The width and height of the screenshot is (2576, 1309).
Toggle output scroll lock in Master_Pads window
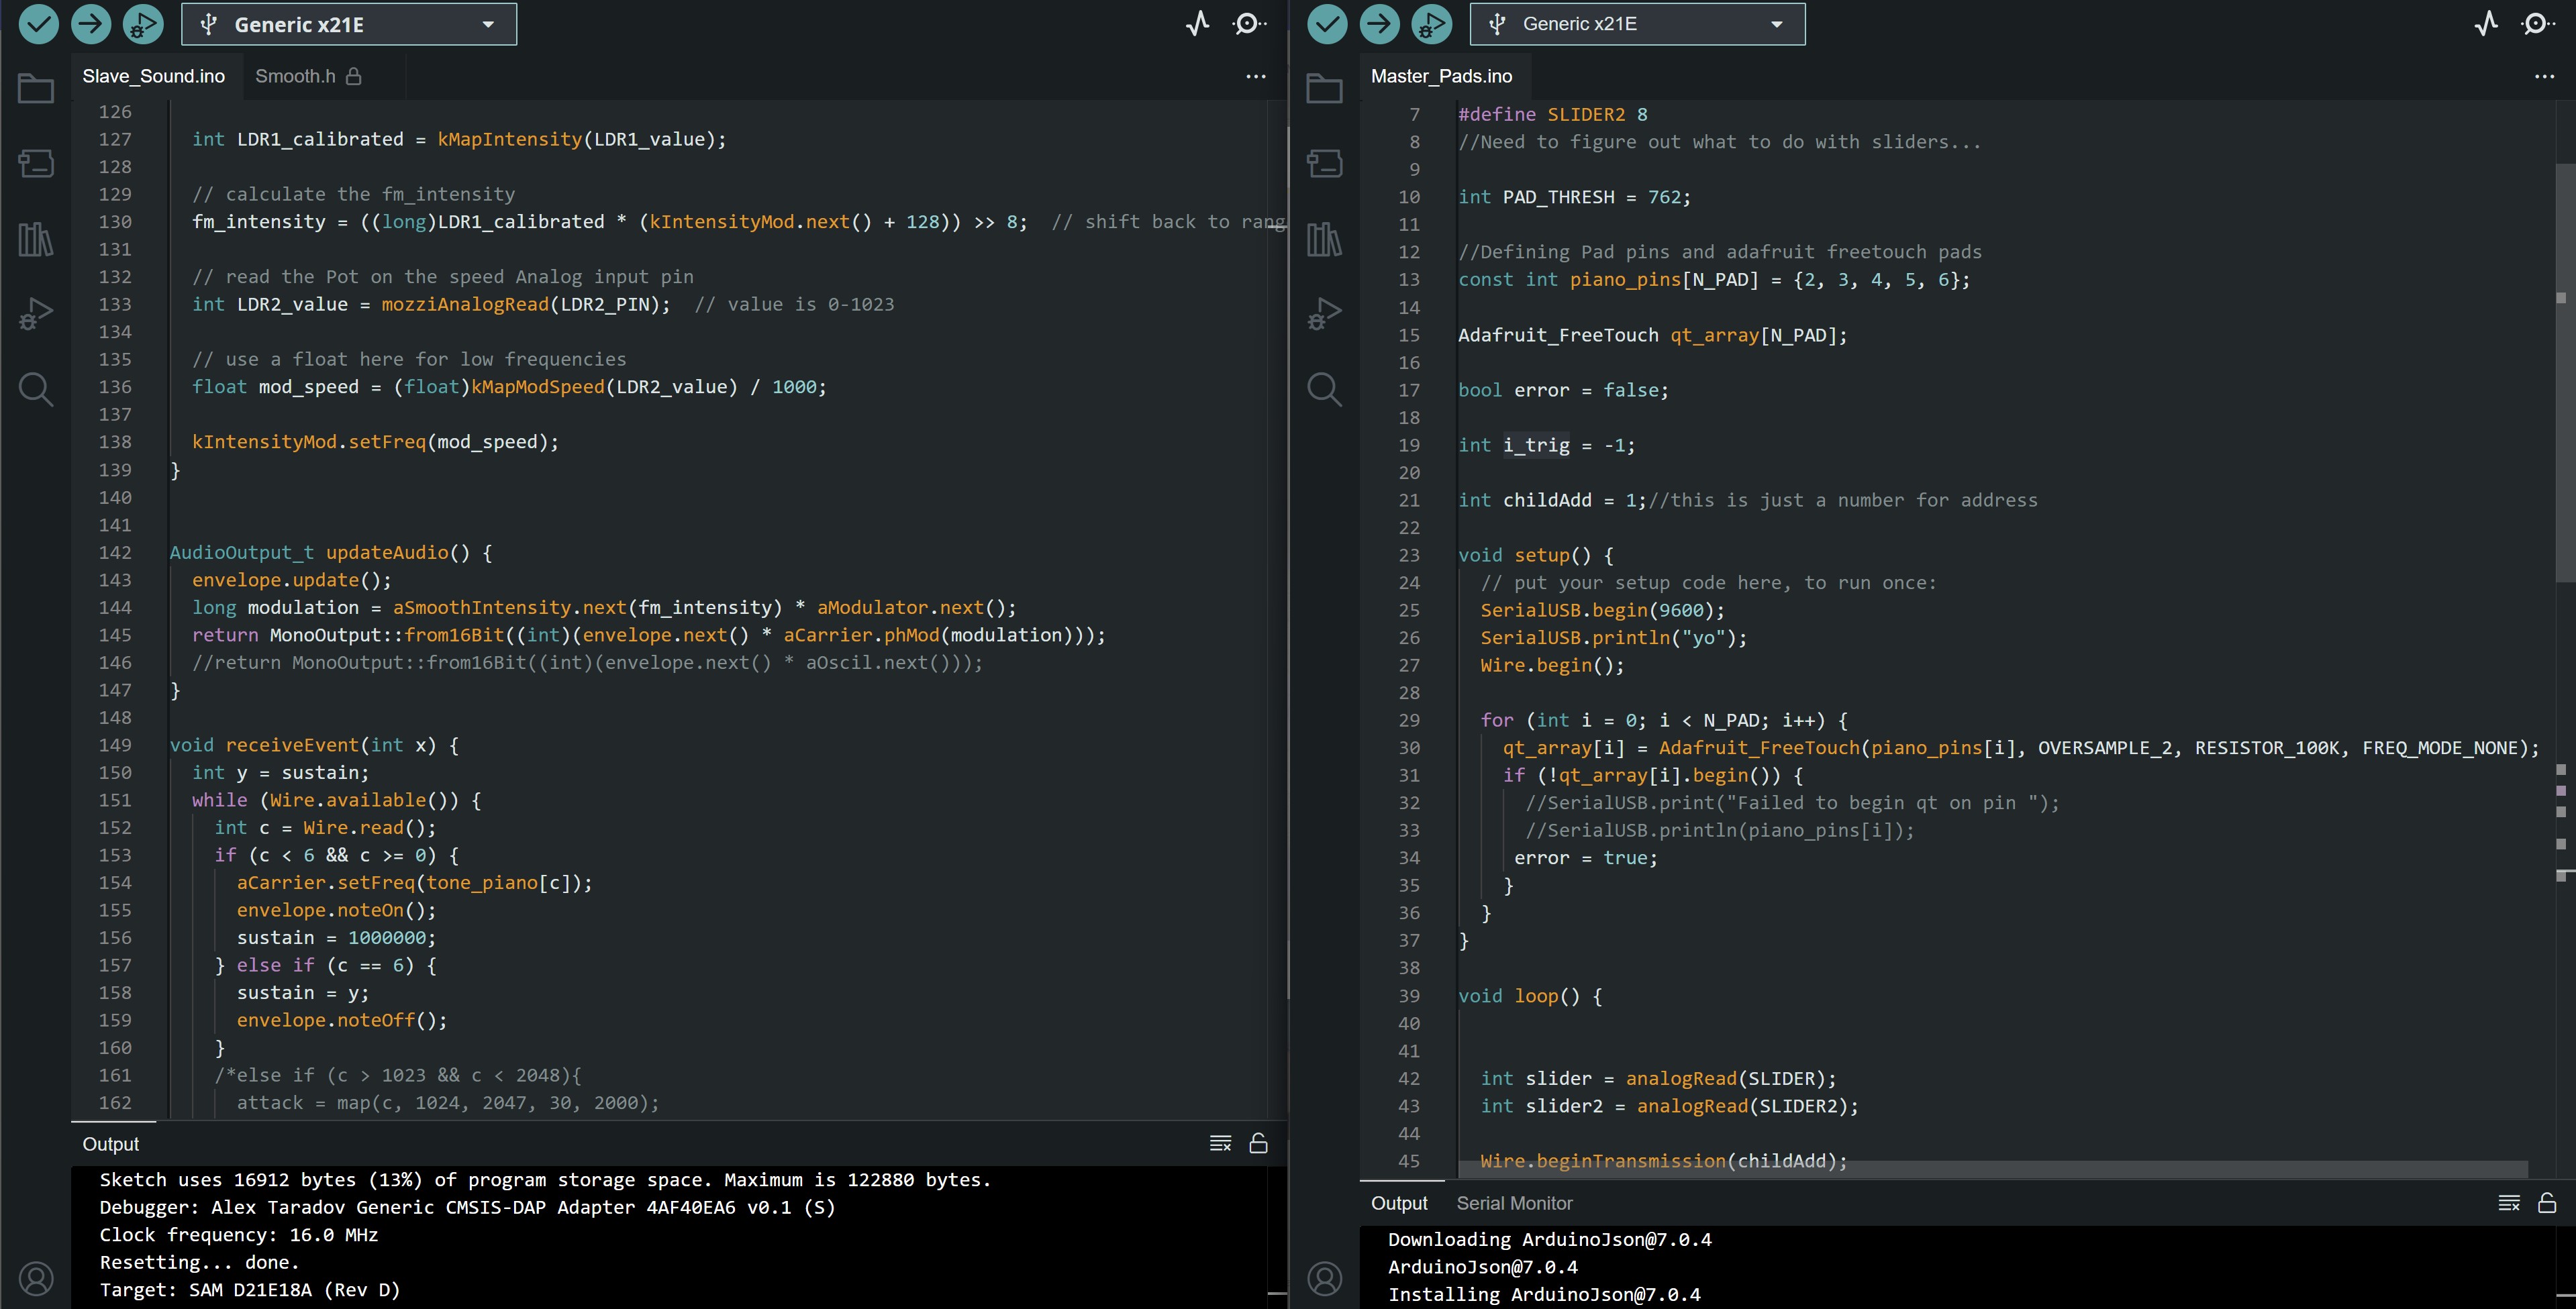(2546, 1202)
